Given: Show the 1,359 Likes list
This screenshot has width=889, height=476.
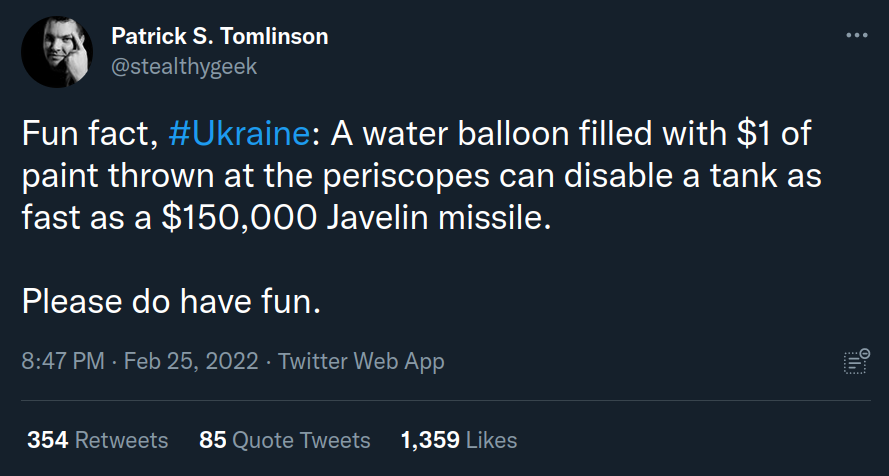Looking at the screenshot, I should [459, 440].
